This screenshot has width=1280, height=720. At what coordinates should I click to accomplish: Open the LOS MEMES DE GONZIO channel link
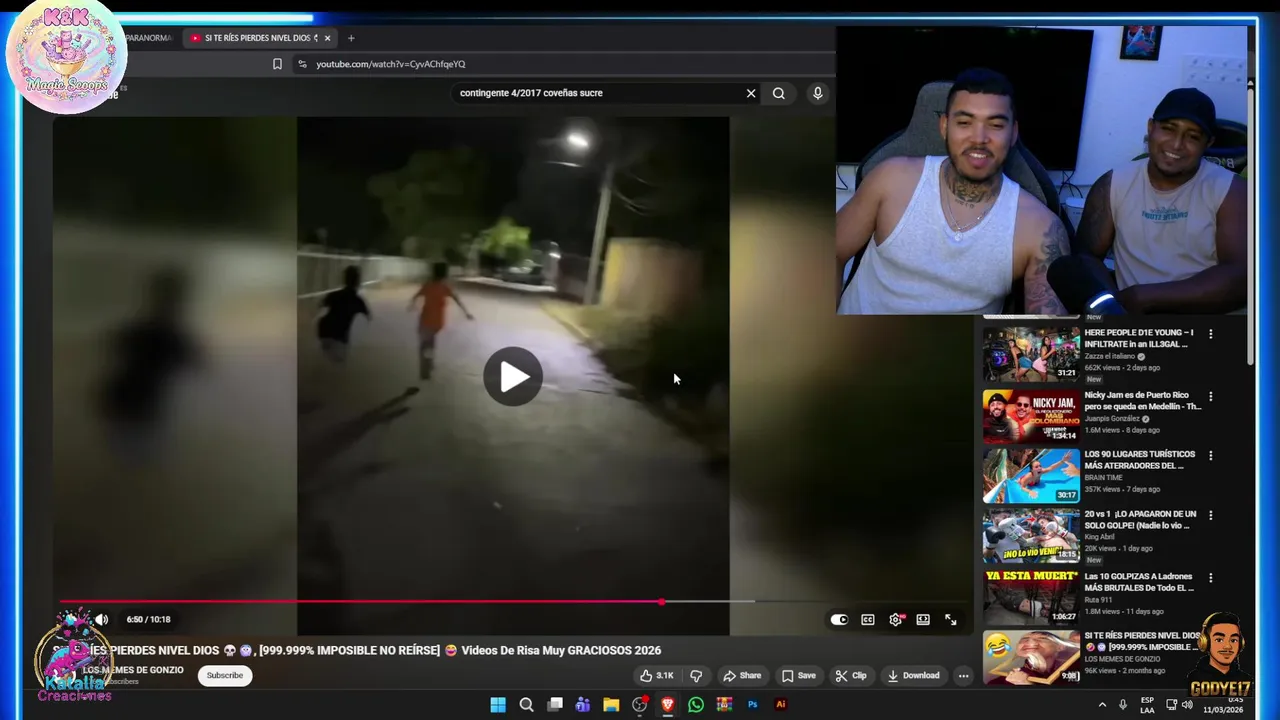(133, 670)
